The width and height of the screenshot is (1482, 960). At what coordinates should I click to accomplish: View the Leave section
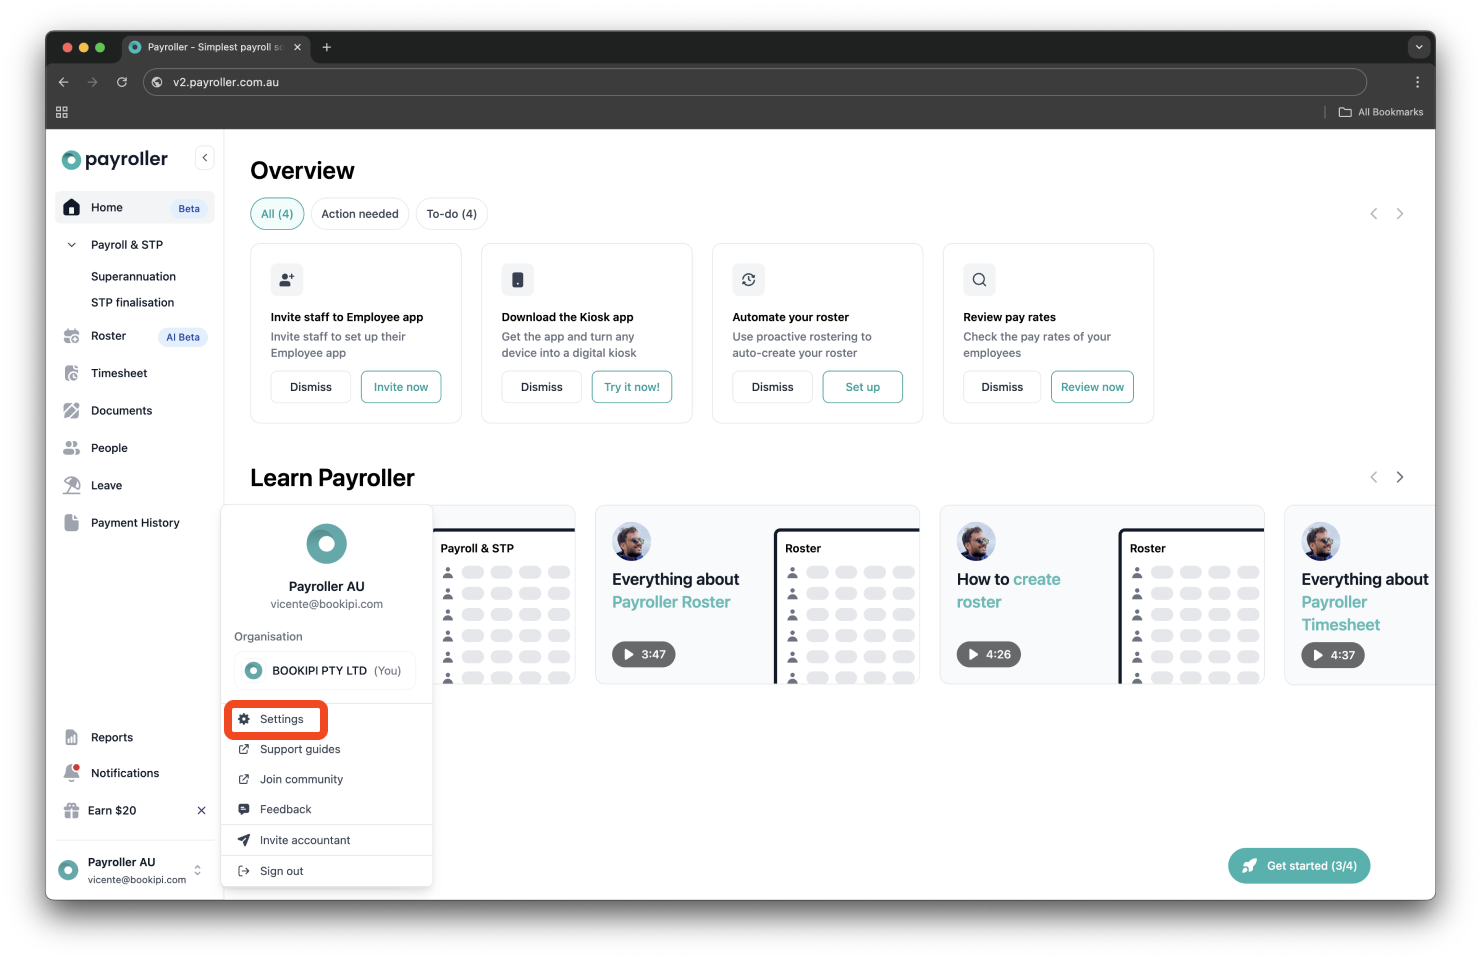104,485
